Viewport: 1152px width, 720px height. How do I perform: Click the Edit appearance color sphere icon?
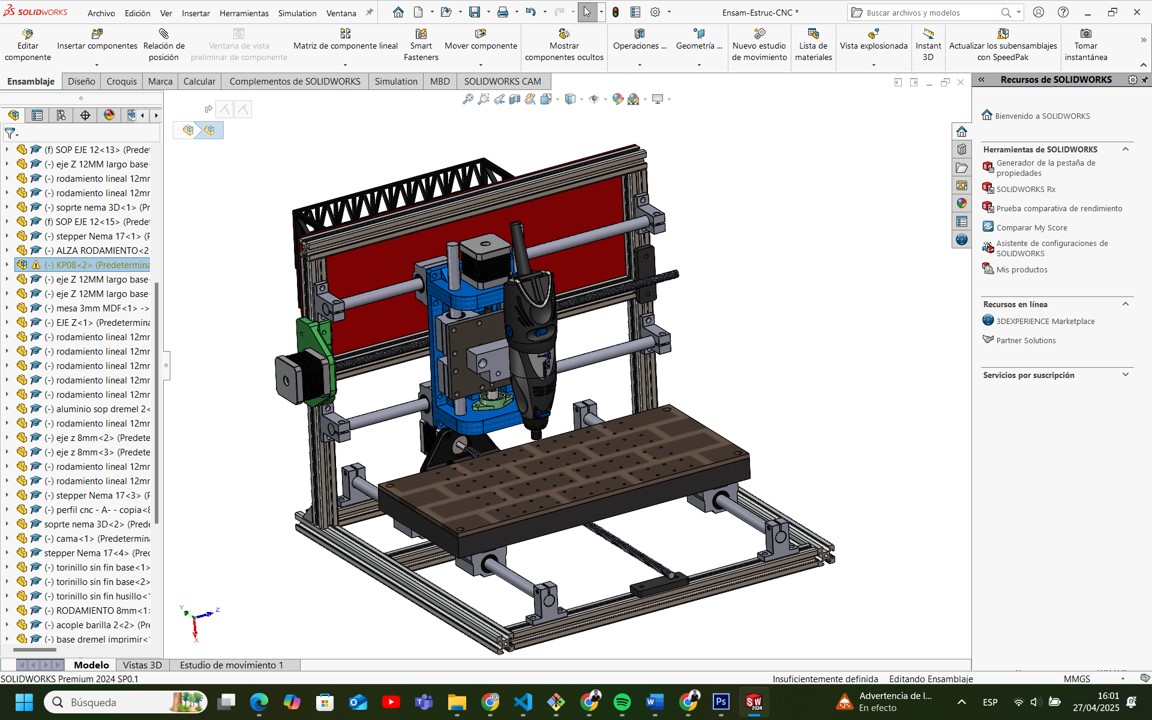pyautogui.click(x=617, y=99)
